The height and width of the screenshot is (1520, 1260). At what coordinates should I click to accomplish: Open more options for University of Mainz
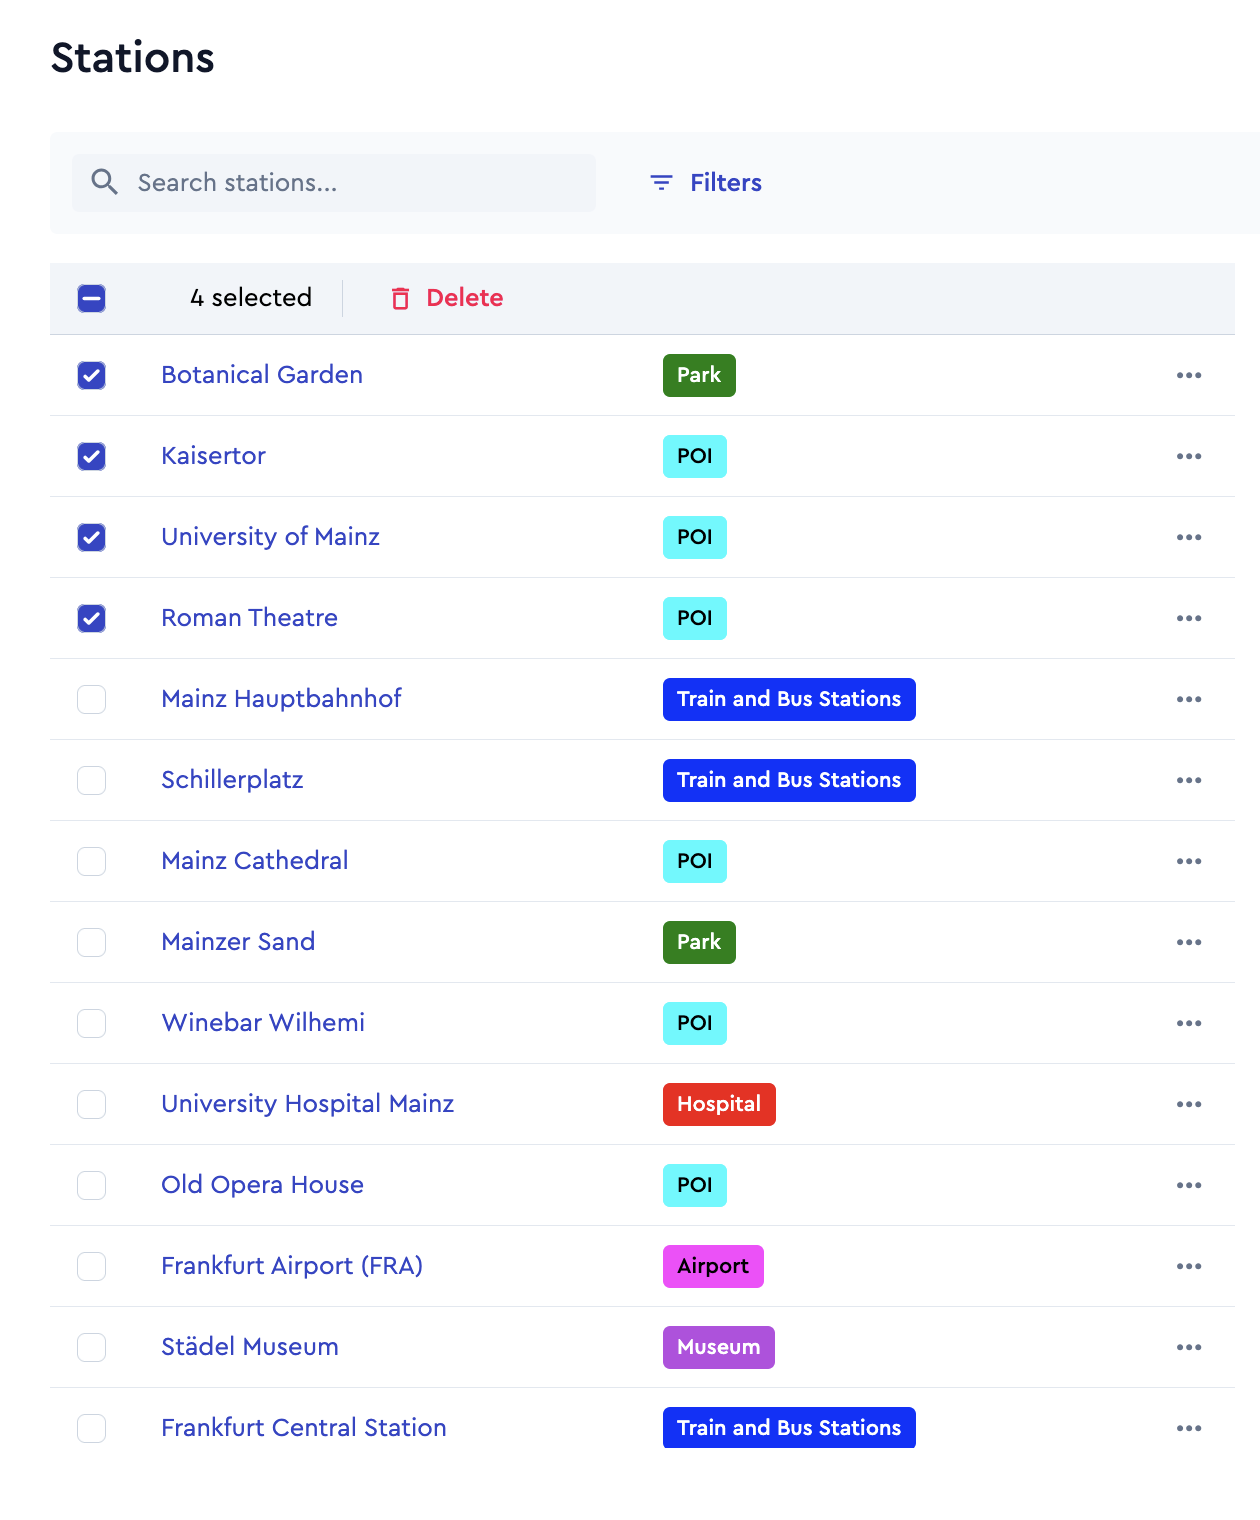click(x=1189, y=537)
